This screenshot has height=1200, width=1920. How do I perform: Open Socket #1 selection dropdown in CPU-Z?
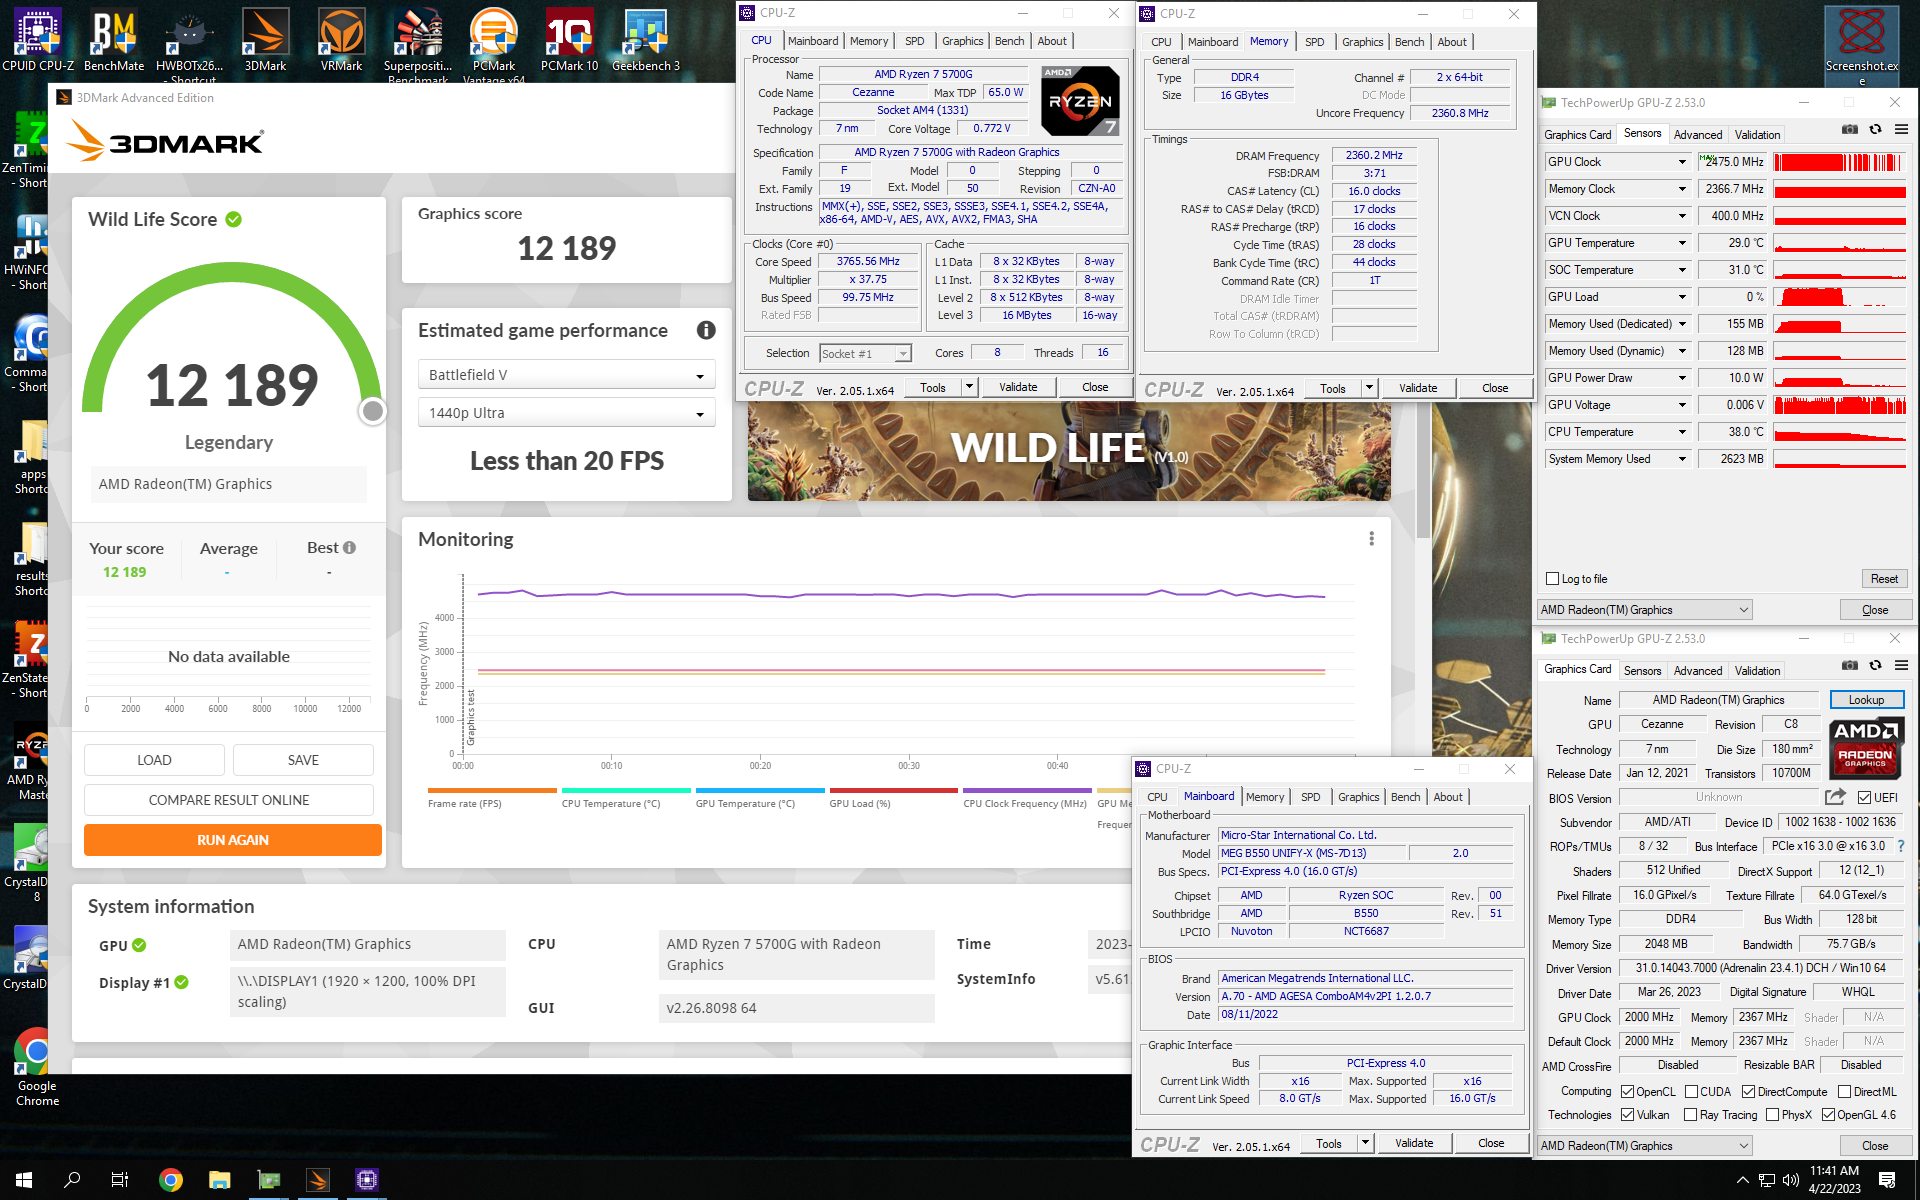click(x=865, y=353)
